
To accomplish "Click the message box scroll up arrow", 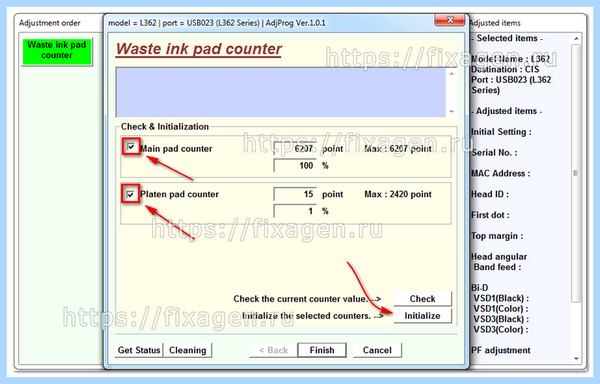I will [x=452, y=74].
